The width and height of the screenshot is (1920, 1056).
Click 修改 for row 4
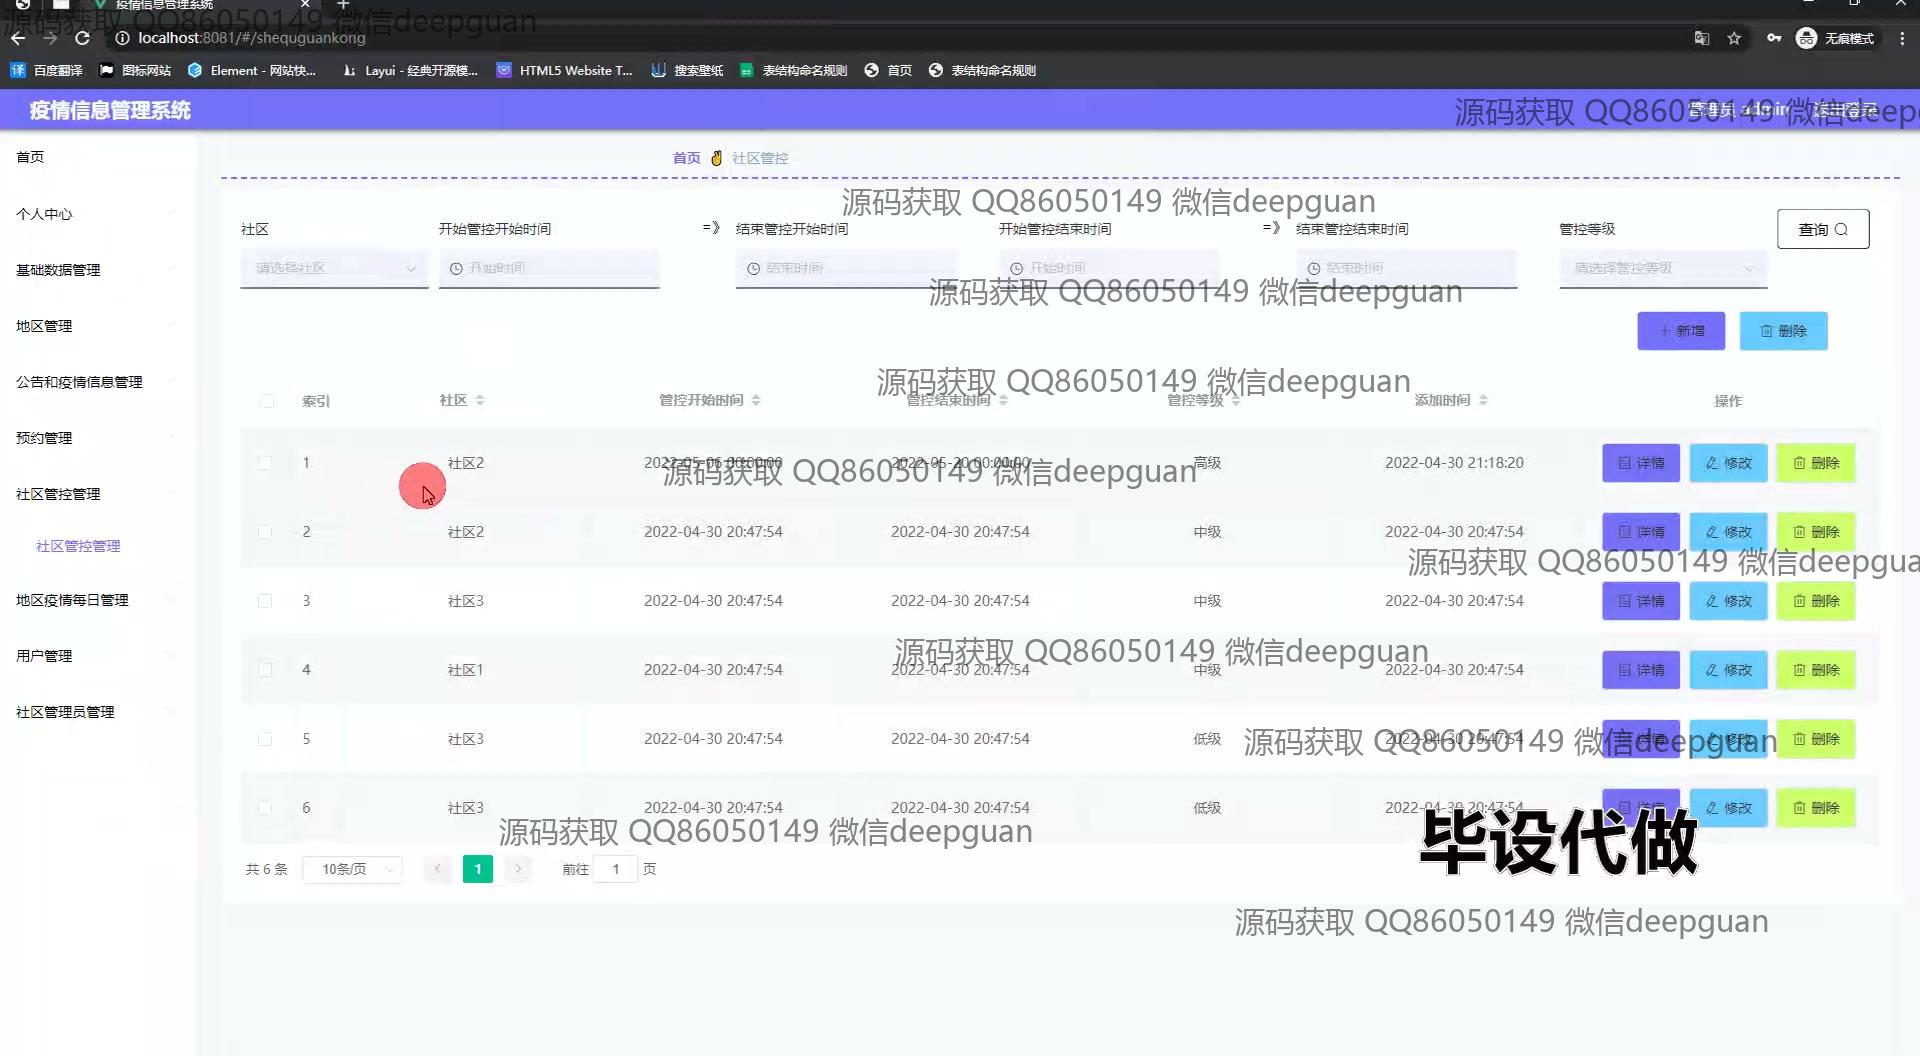click(1728, 670)
